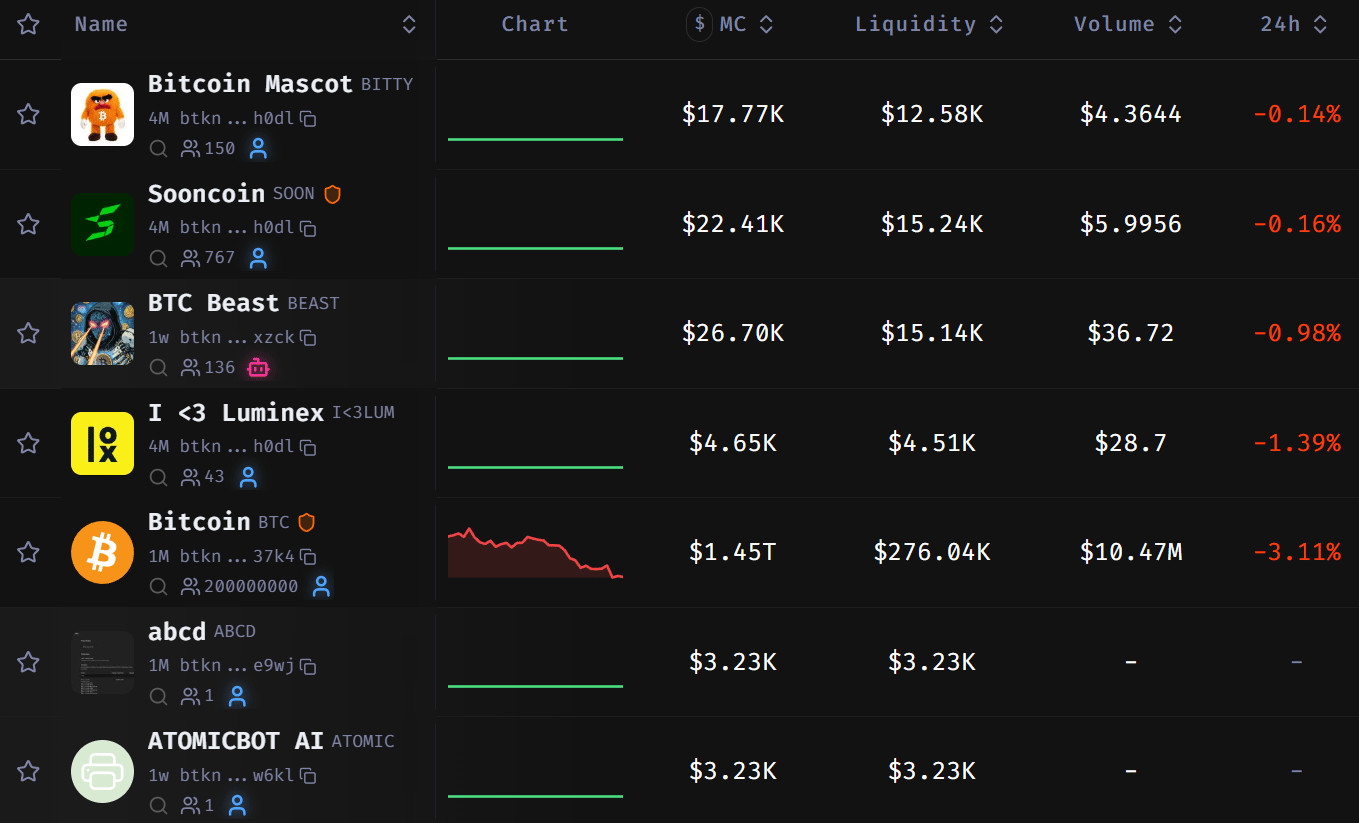Copy BTC Beast address ending xzck
This screenshot has height=823, width=1359.
click(309, 338)
